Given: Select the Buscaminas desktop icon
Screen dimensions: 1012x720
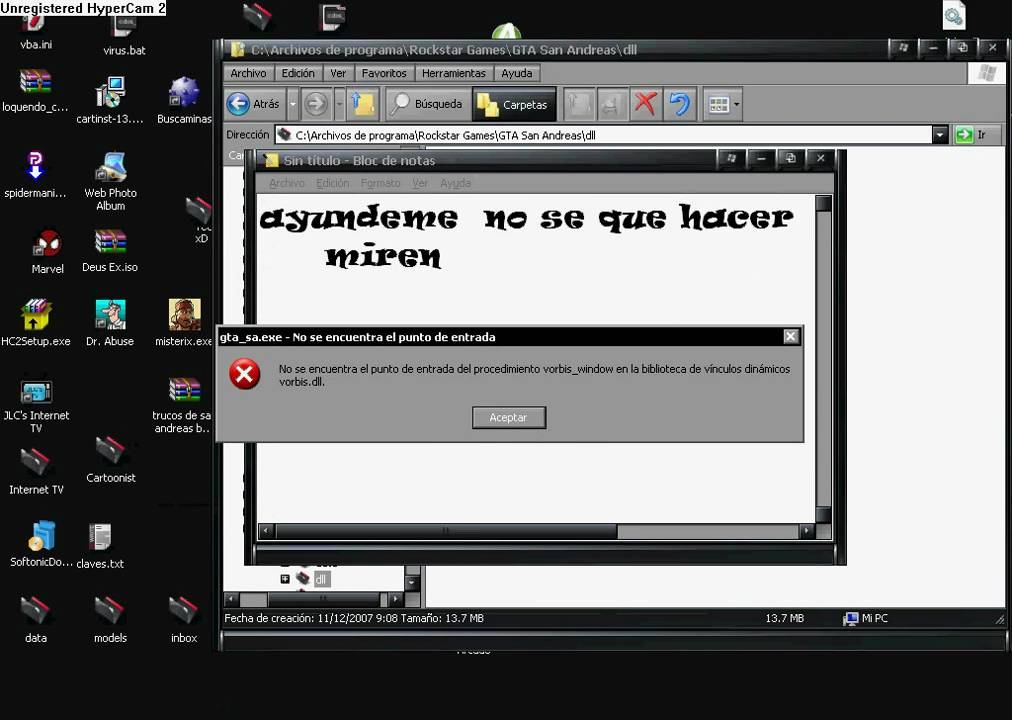Looking at the screenshot, I should coord(184,100).
